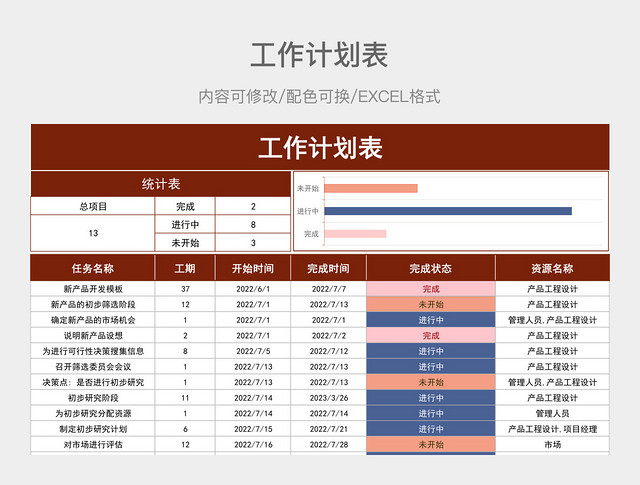
Task: Select the 任务名称 column header
Action: coord(93,268)
